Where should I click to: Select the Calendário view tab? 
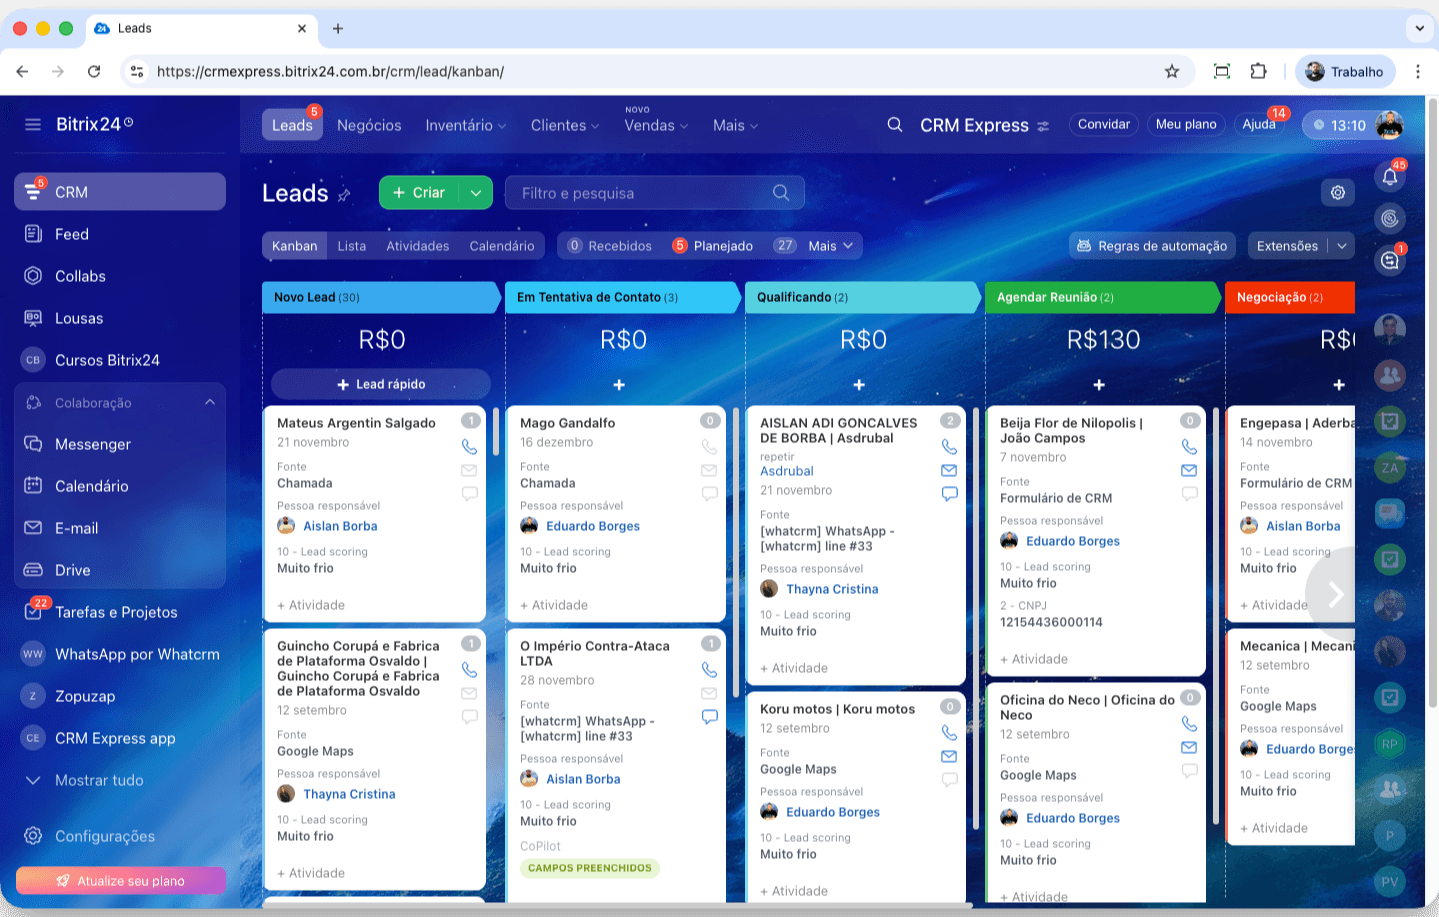pos(501,246)
